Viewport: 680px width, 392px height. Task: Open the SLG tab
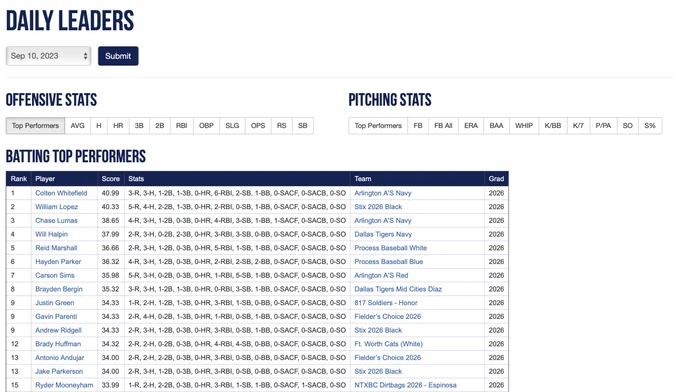point(232,126)
